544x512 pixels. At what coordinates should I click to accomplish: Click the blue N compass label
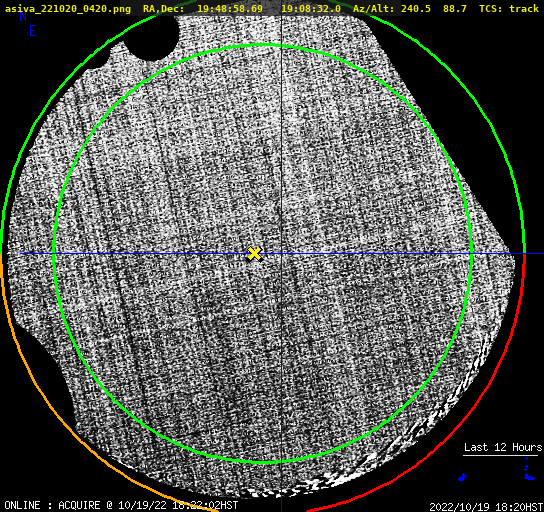(x=23, y=16)
